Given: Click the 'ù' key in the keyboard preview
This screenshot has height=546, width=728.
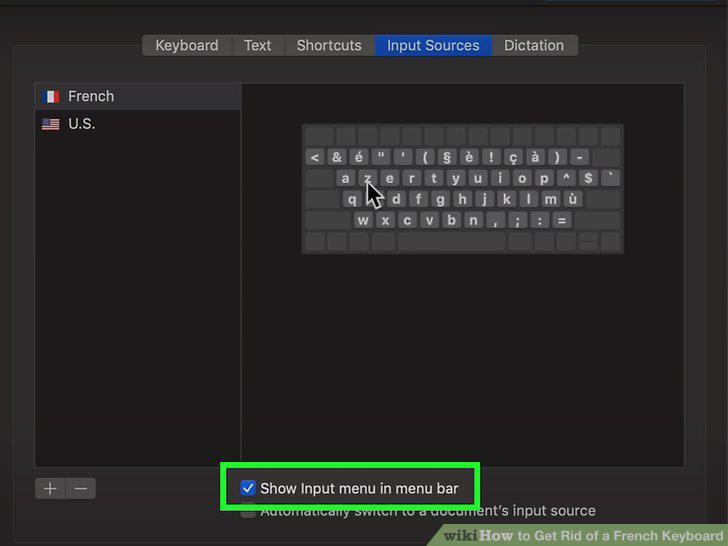Looking at the screenshot, I should tap(572, 199).
